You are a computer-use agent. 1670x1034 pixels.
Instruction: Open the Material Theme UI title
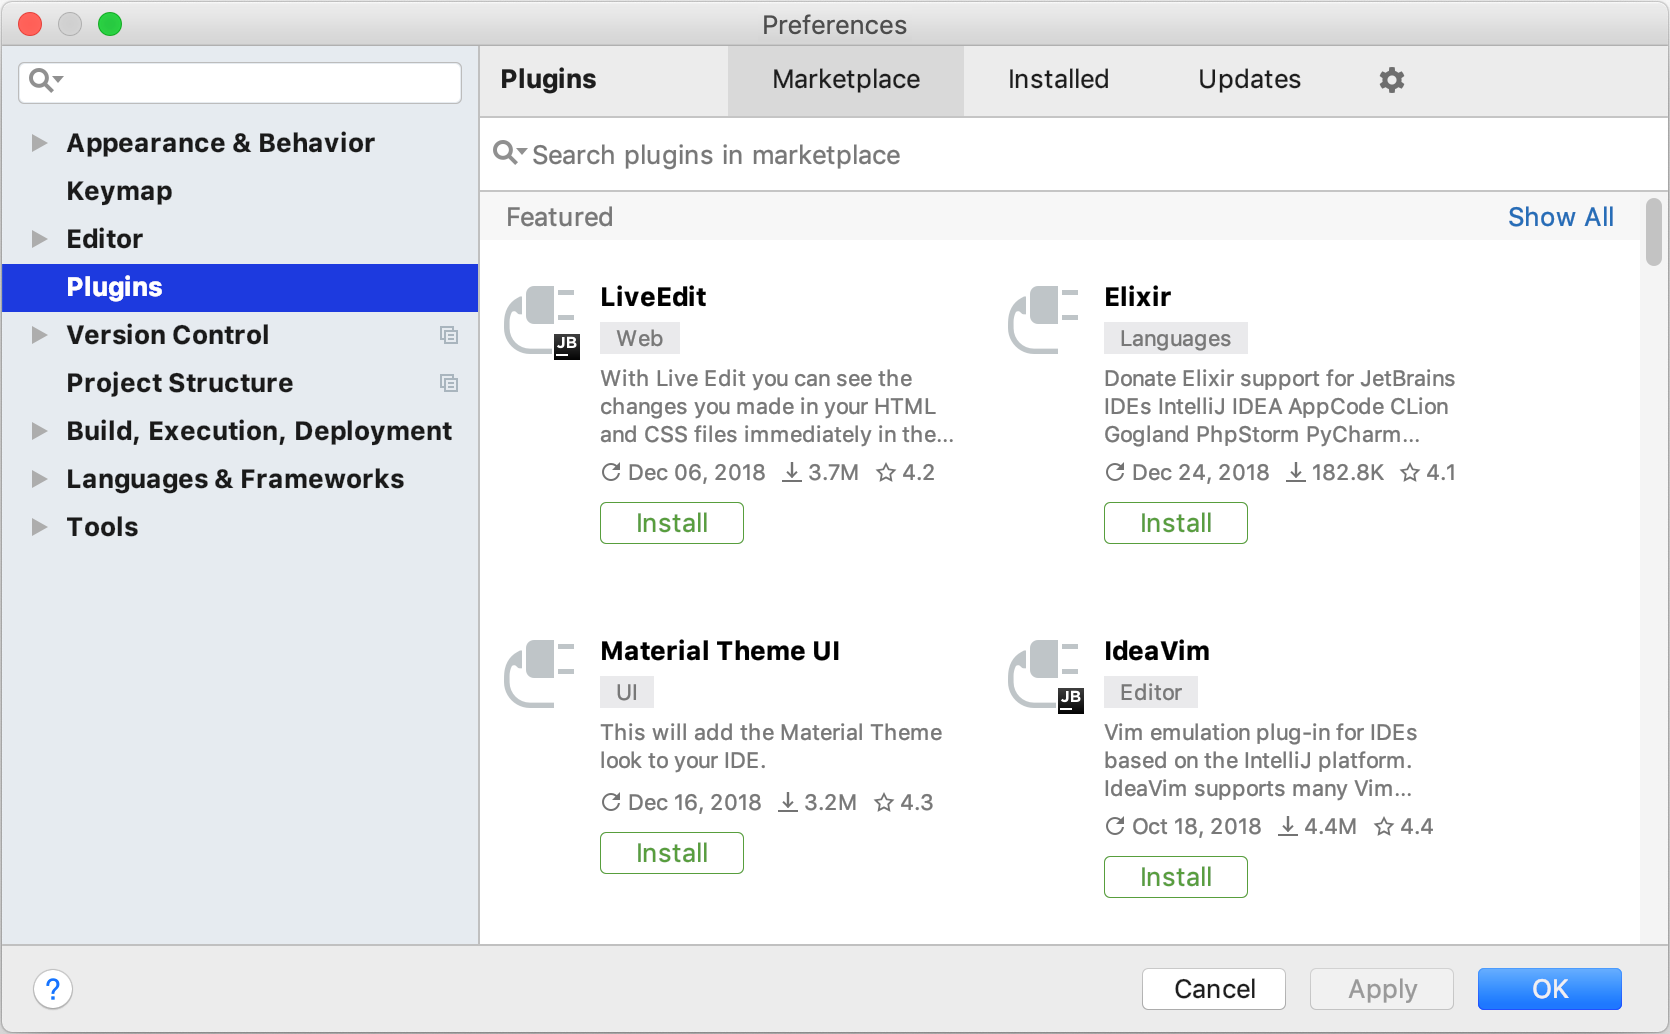pyautogui.click(x=720, y=651)
